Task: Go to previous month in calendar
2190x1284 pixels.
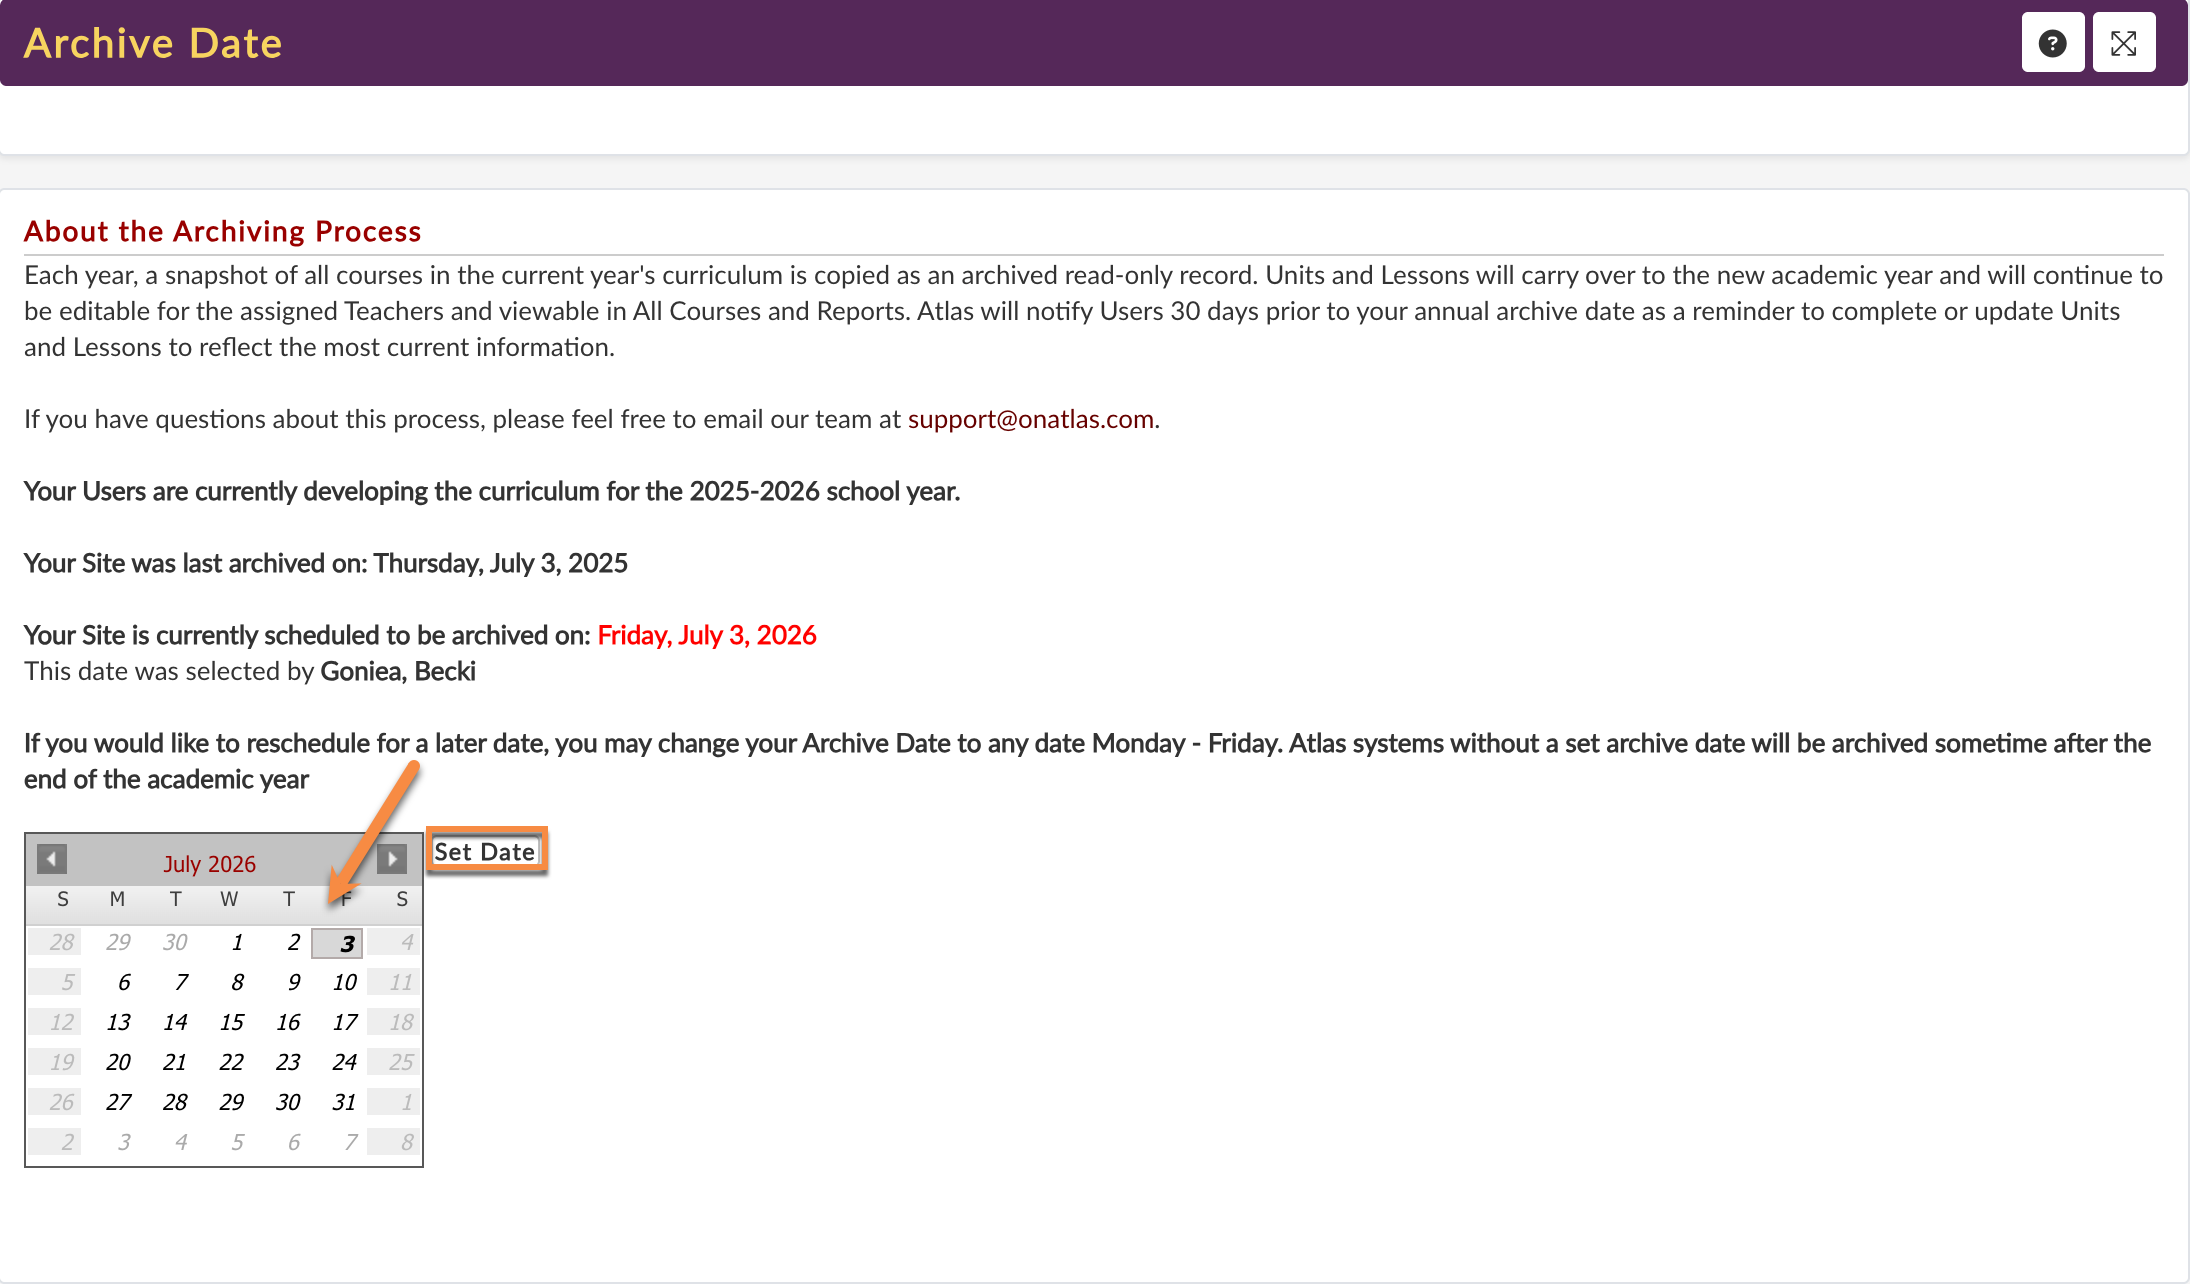Action: click(52, 859)
